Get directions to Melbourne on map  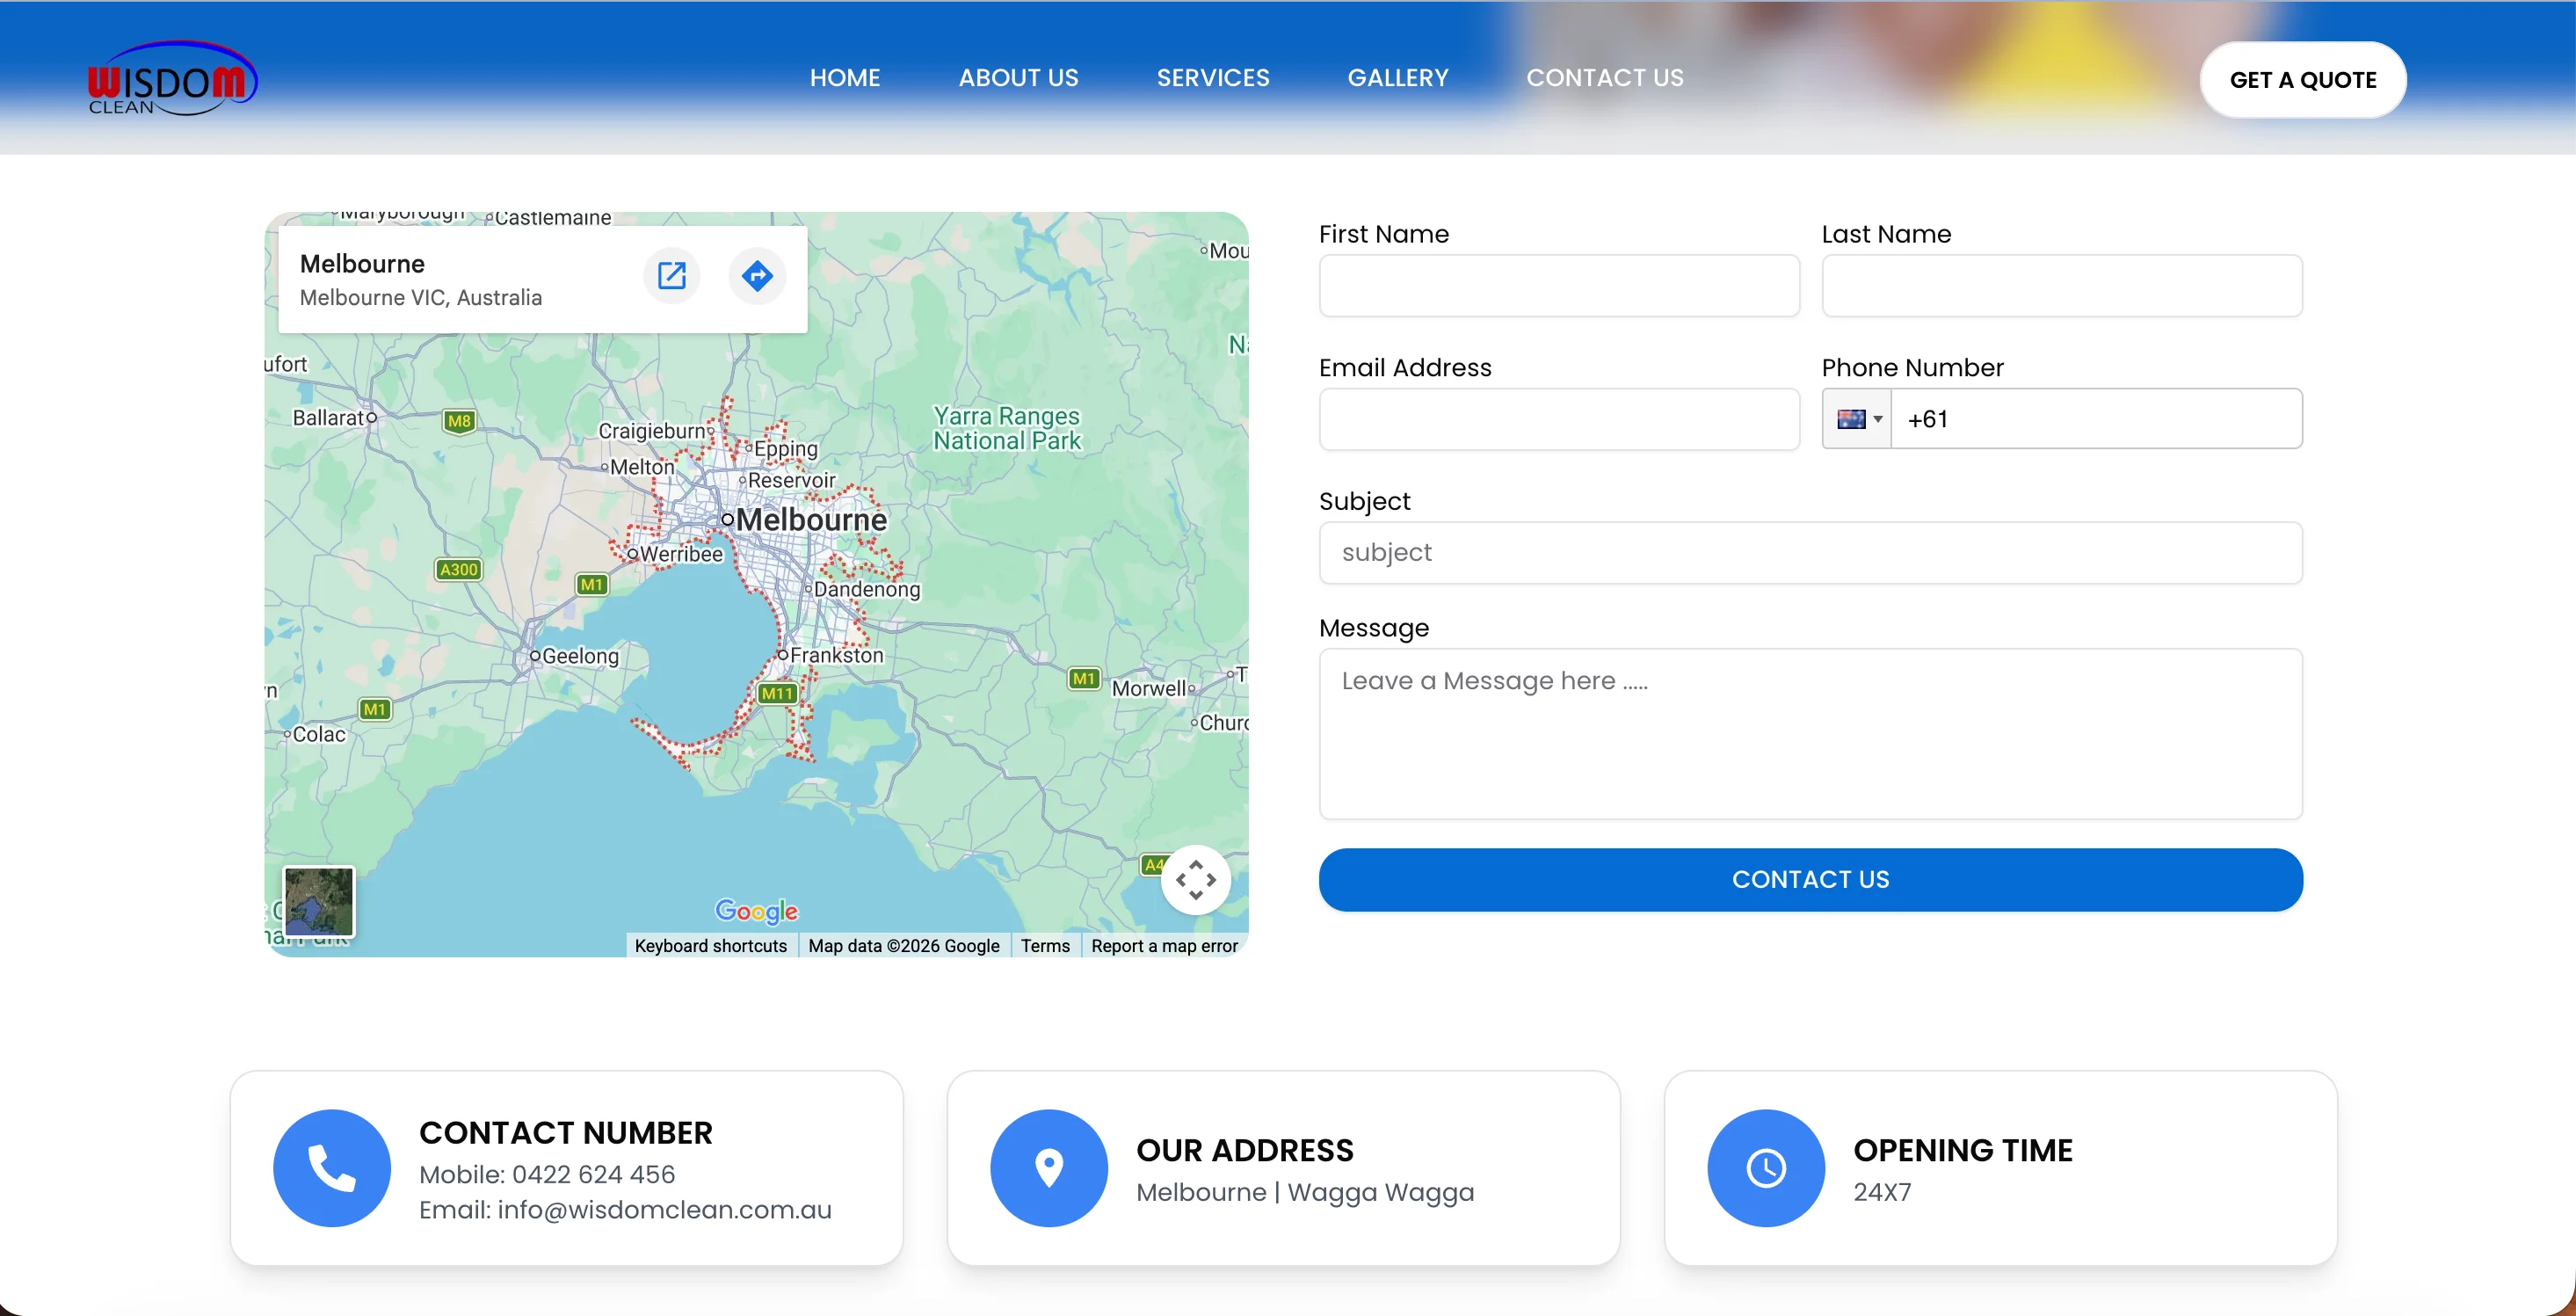757,276
